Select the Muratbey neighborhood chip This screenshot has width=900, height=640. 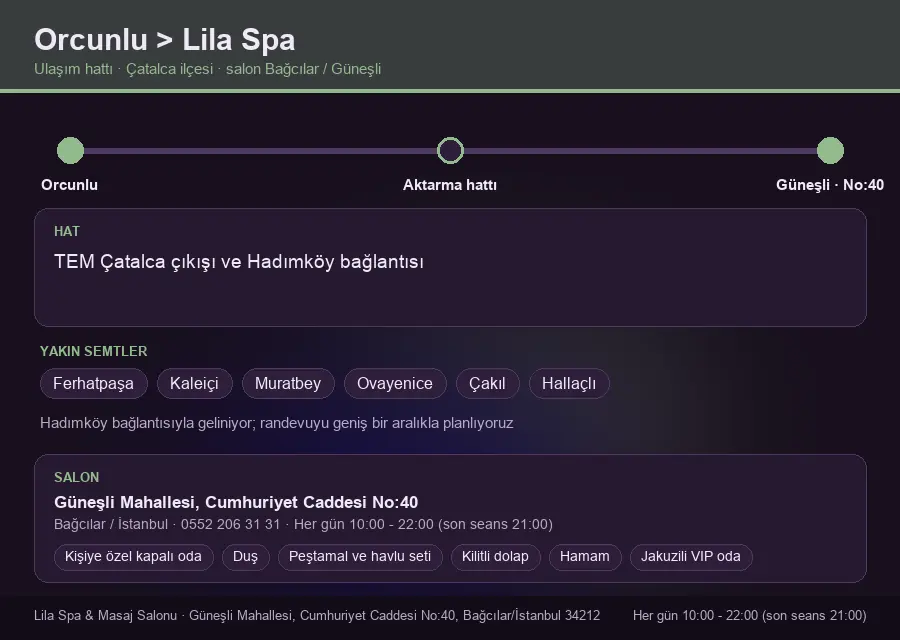pyautogui.click(x=288, y=383)
